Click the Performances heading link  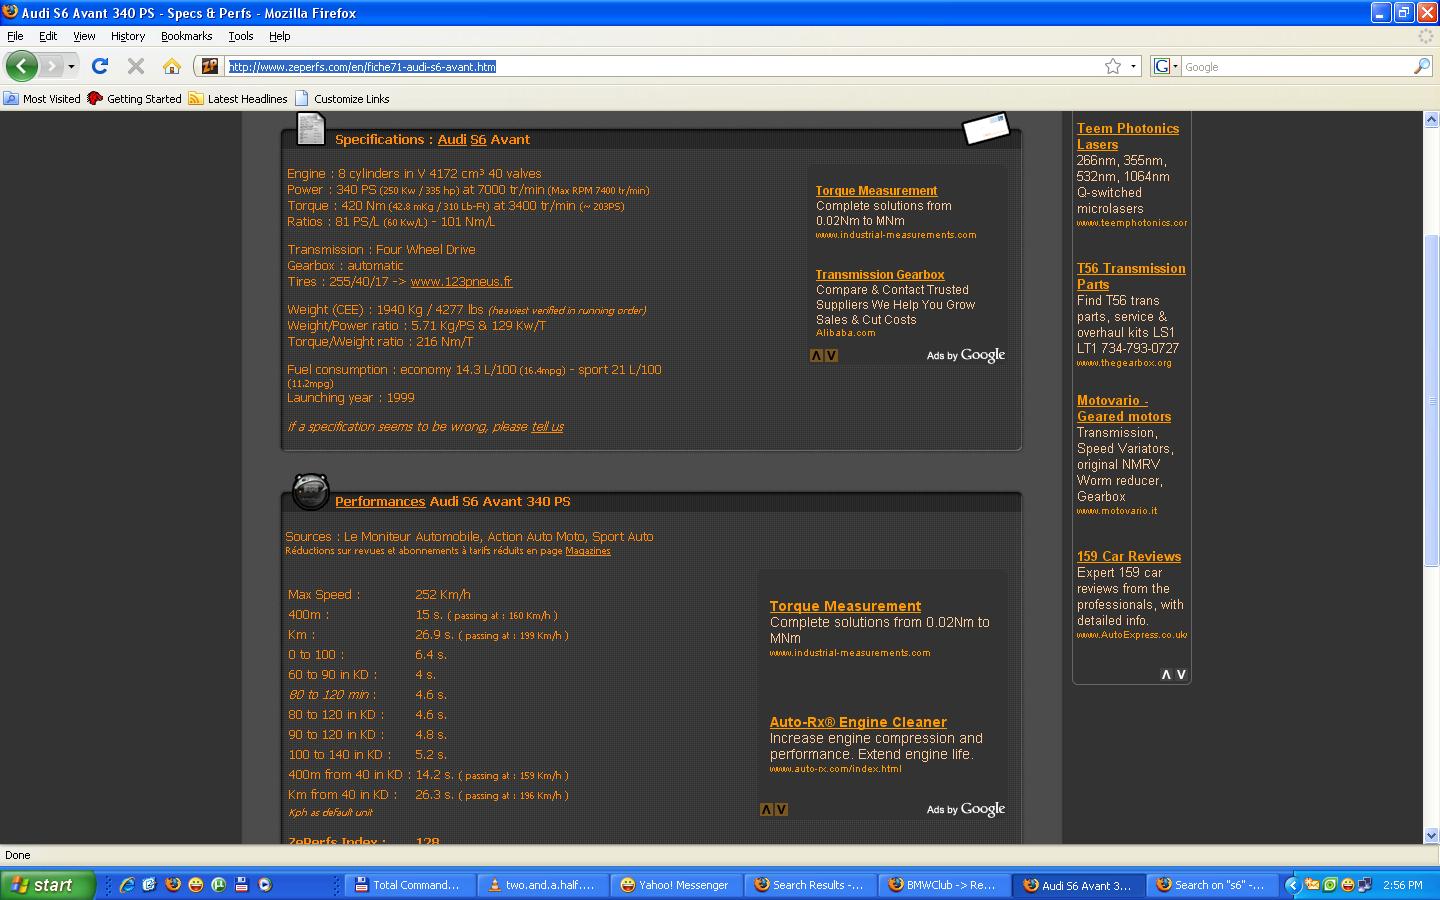tap(380, 502)
